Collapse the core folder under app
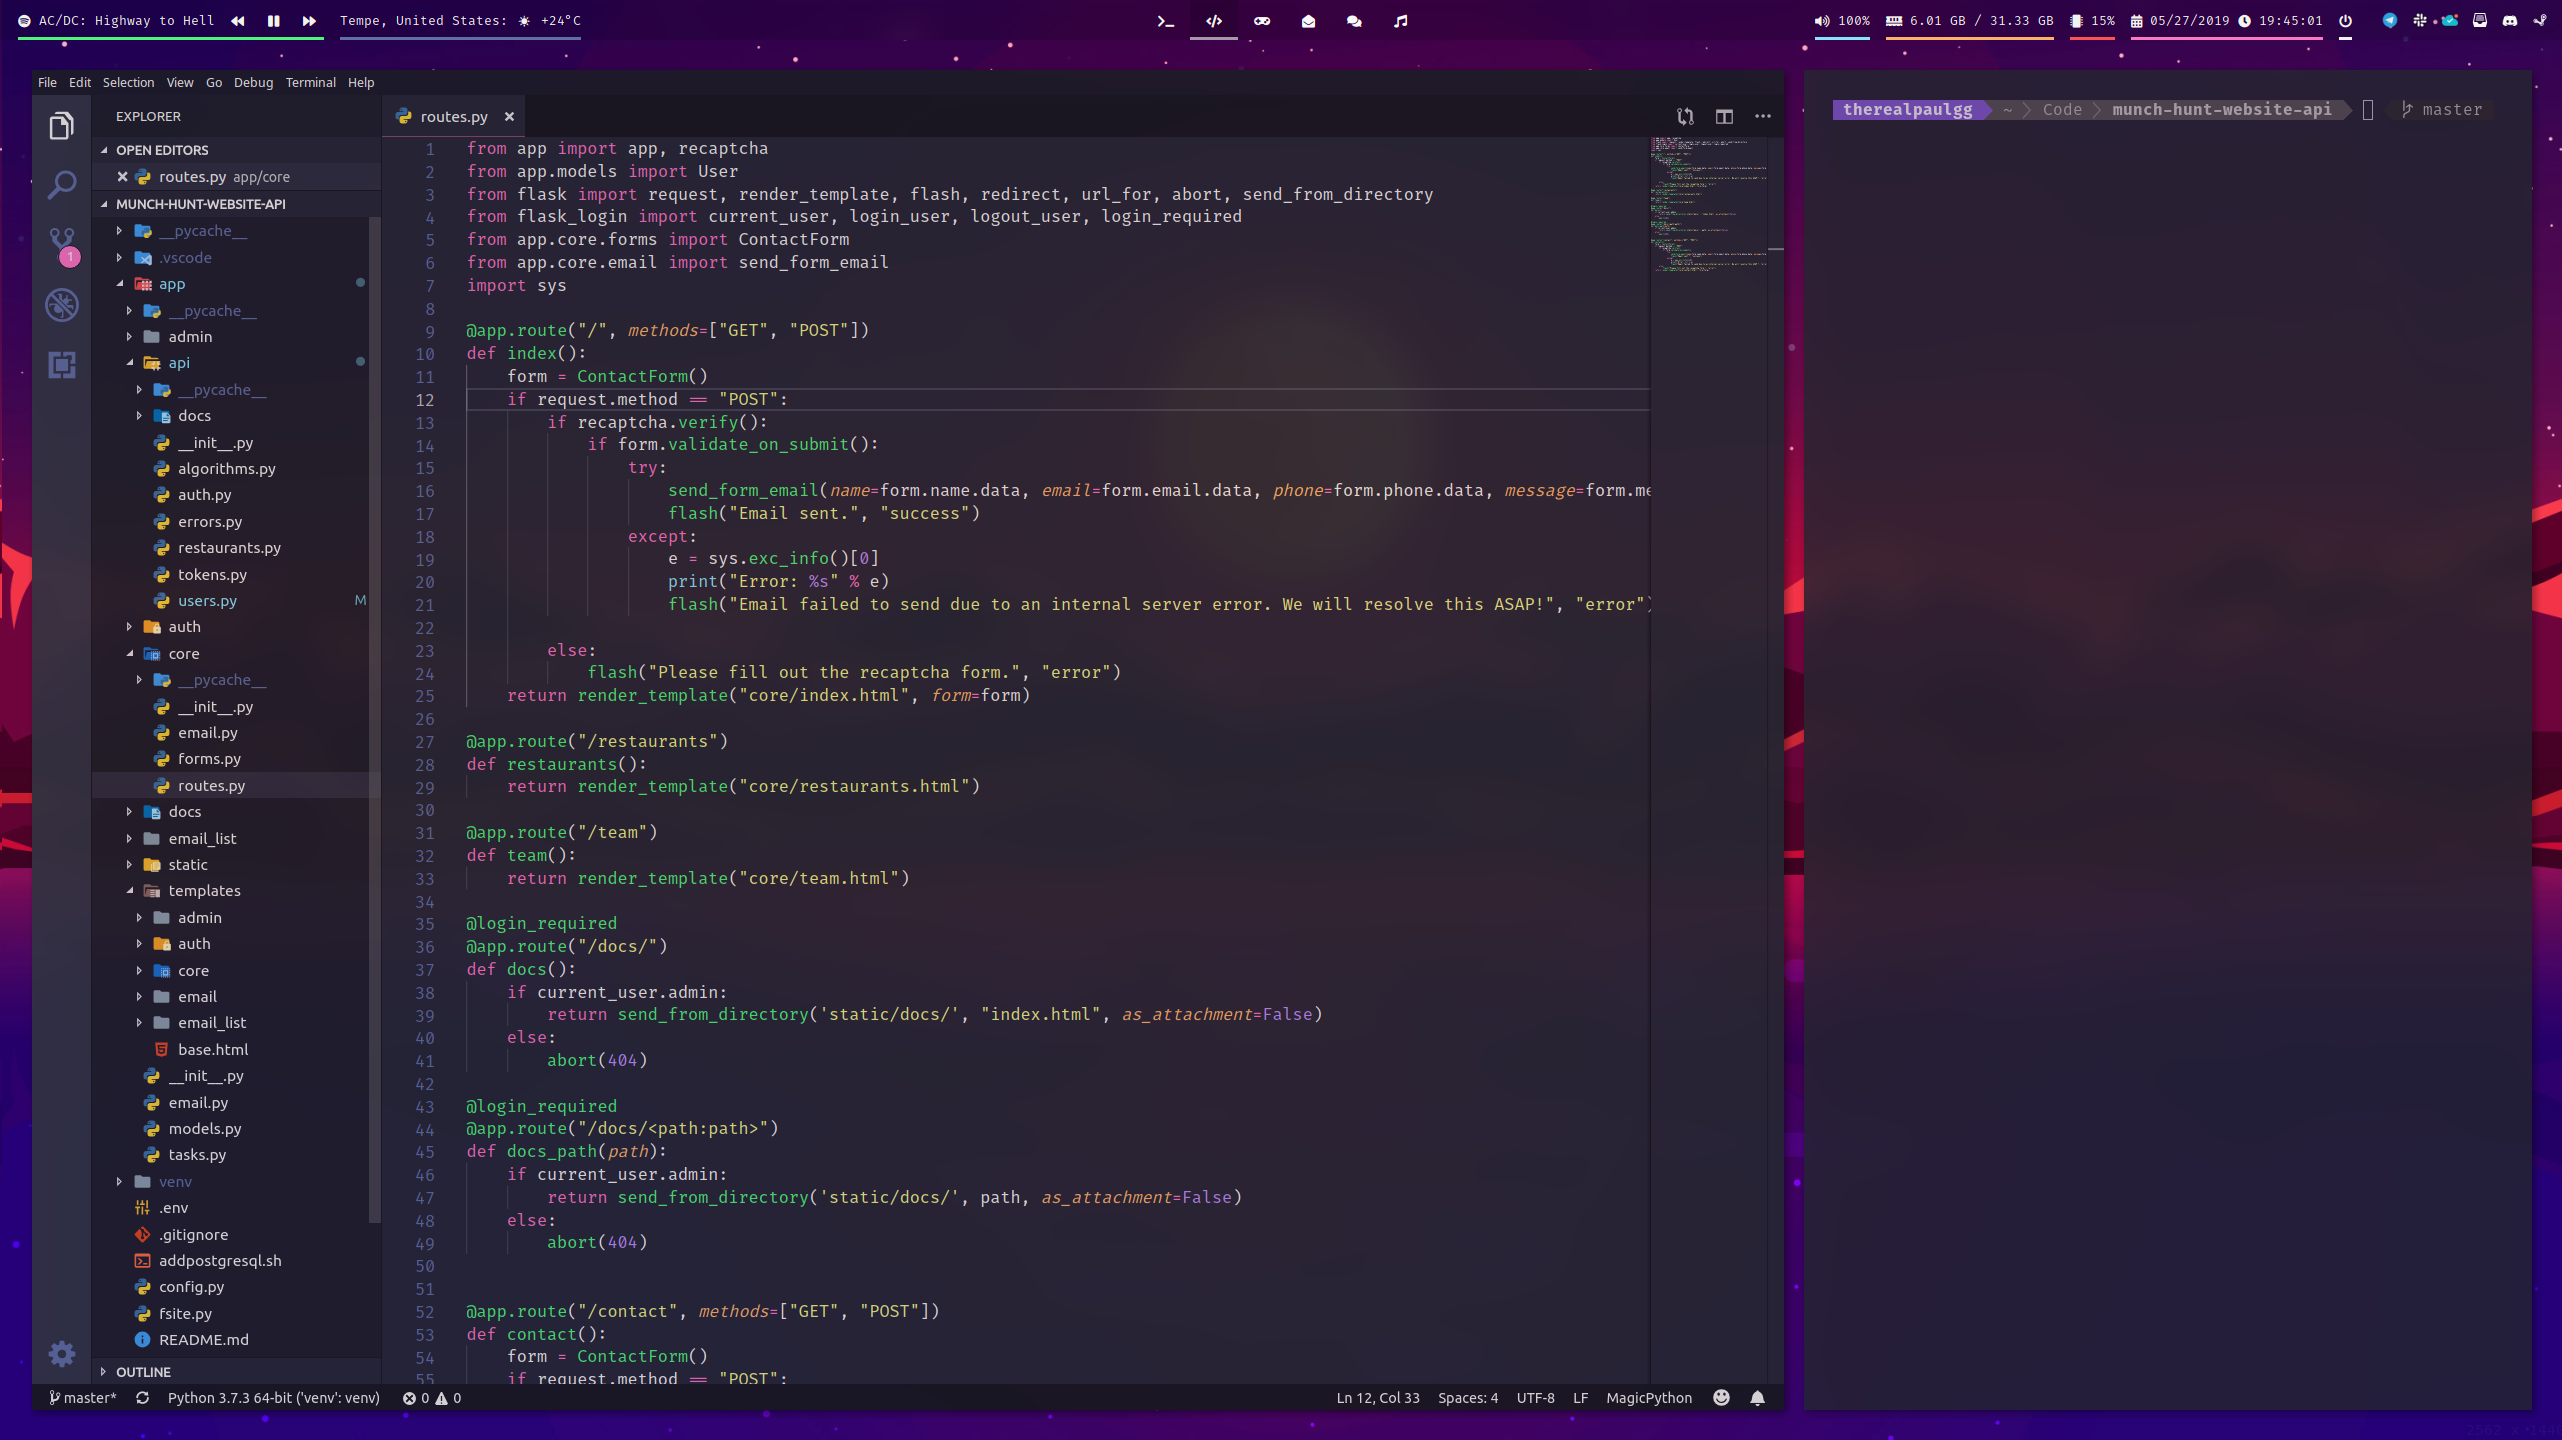Viewport: 2562px width, 1440px height. point(183,654)
